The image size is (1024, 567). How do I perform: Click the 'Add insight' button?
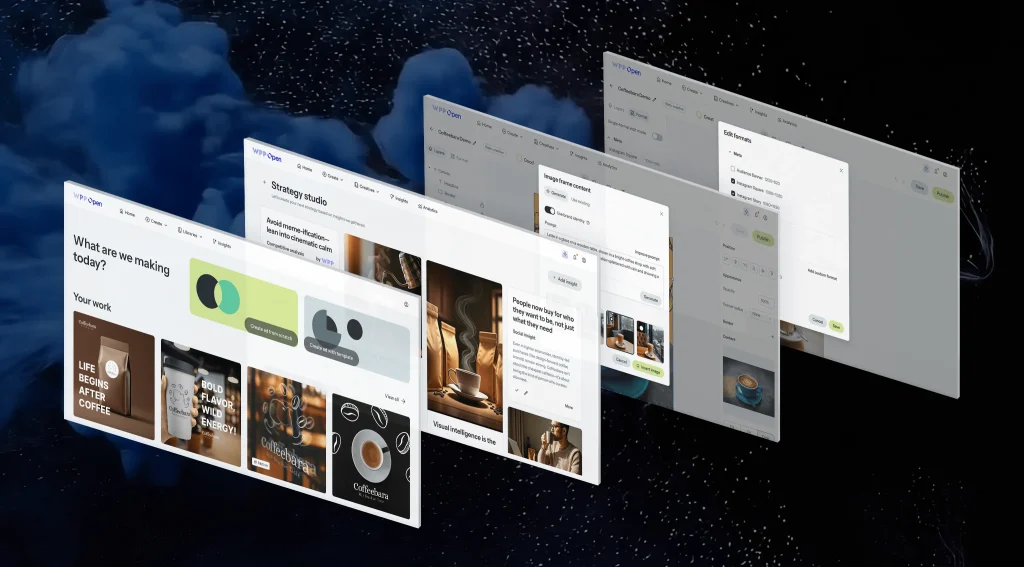tap(567, 280)
